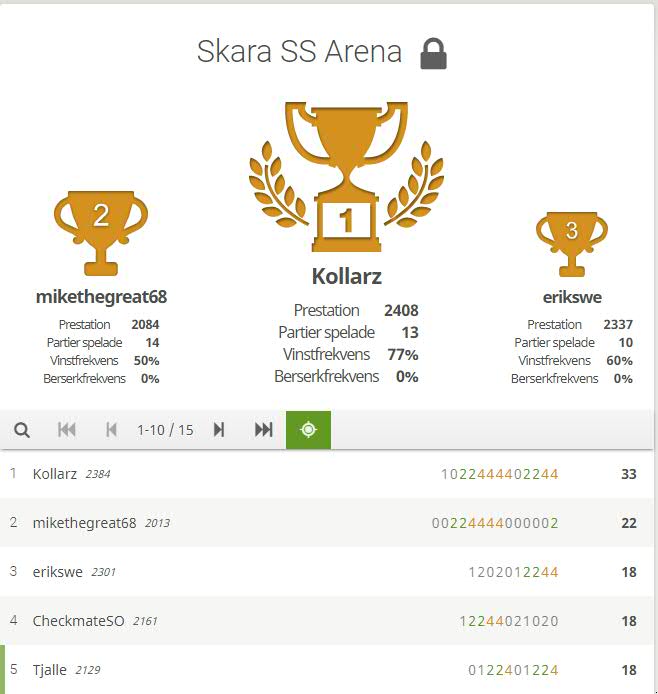Image resolution: width=658 pixels, height=694 pixels.
Task: Click the padlock icon beside Skara SS Arena
Action: 433,54
